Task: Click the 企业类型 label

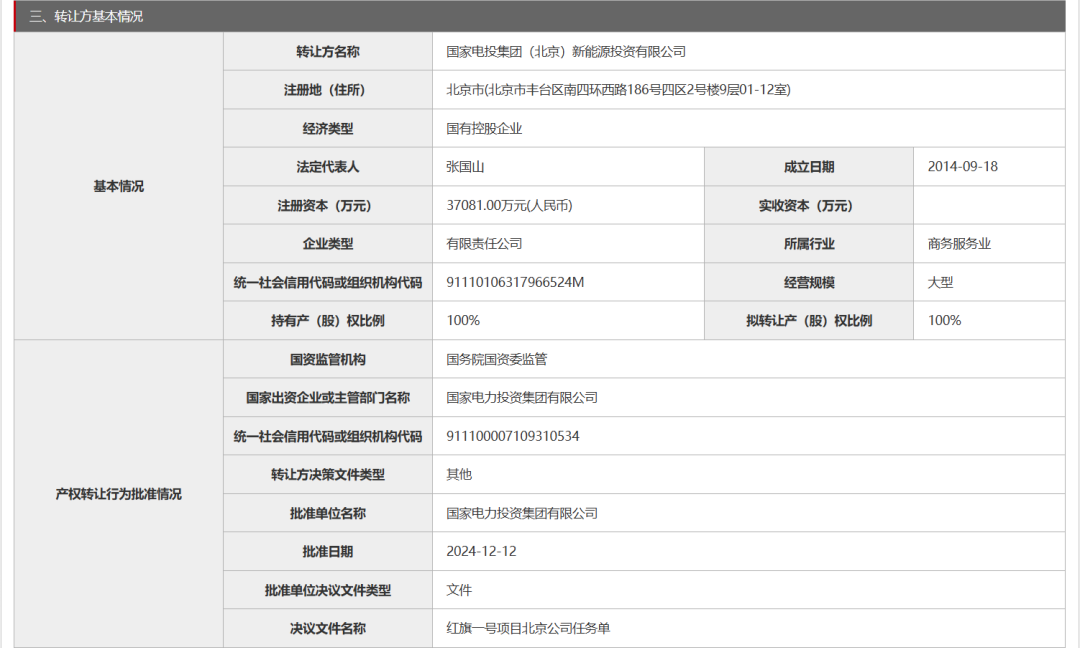Action: coord(328,244)
